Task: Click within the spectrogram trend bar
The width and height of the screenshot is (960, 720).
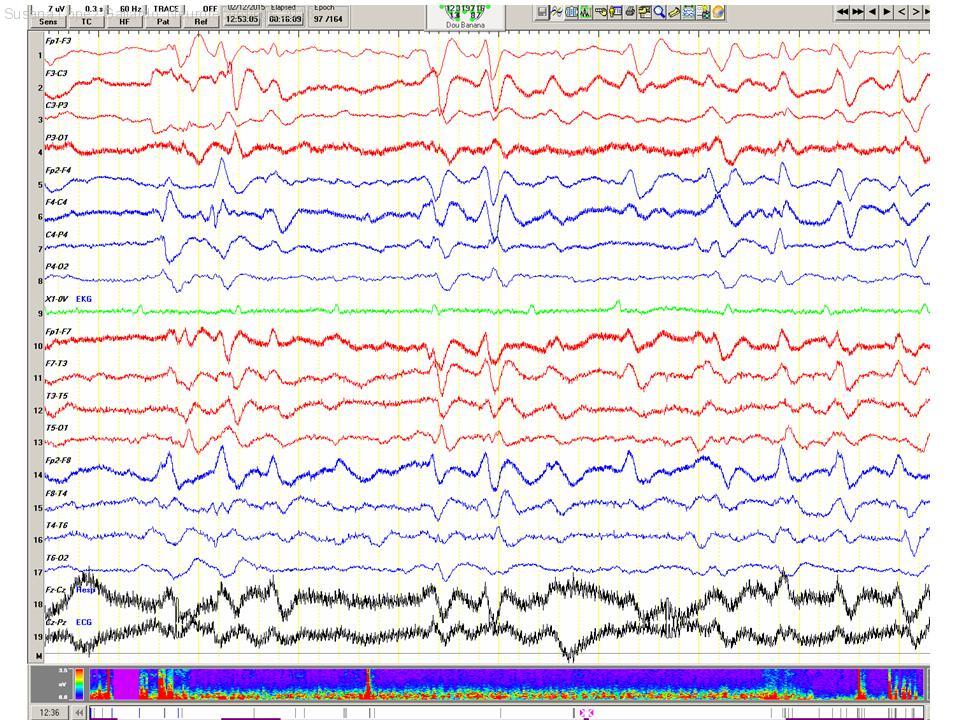Action: 500,684
